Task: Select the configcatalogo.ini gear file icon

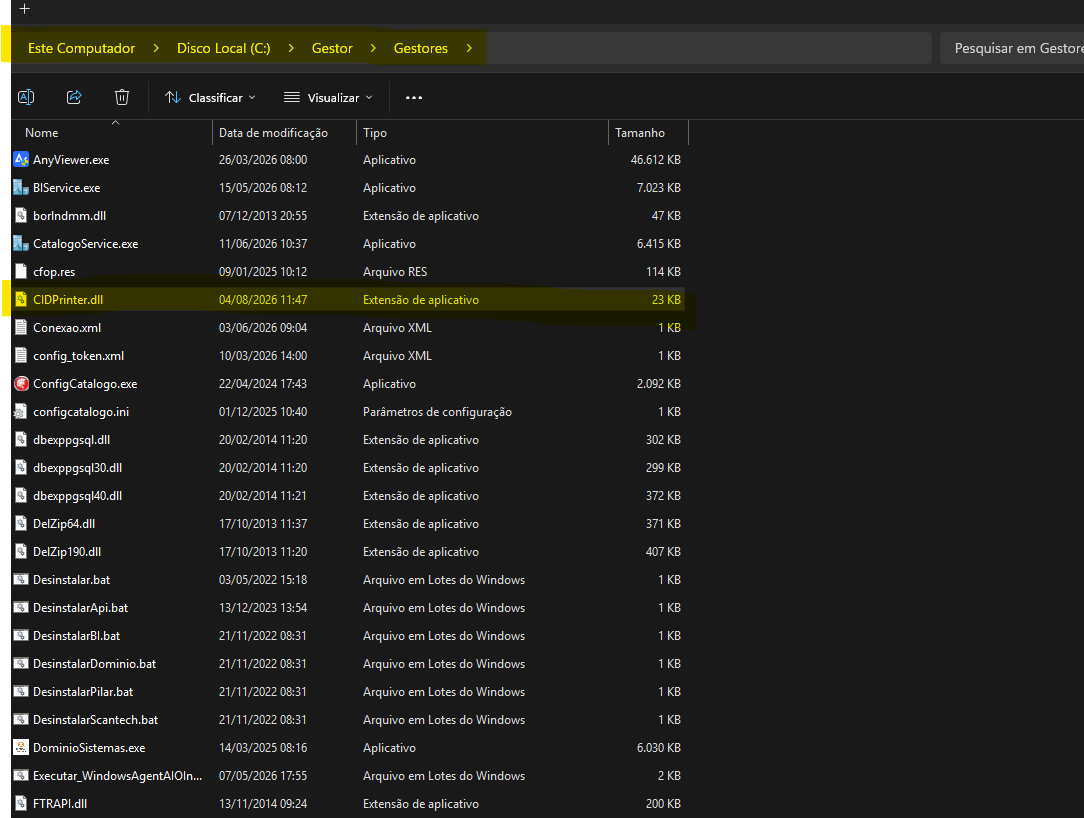Action: [x=21, y=412]
